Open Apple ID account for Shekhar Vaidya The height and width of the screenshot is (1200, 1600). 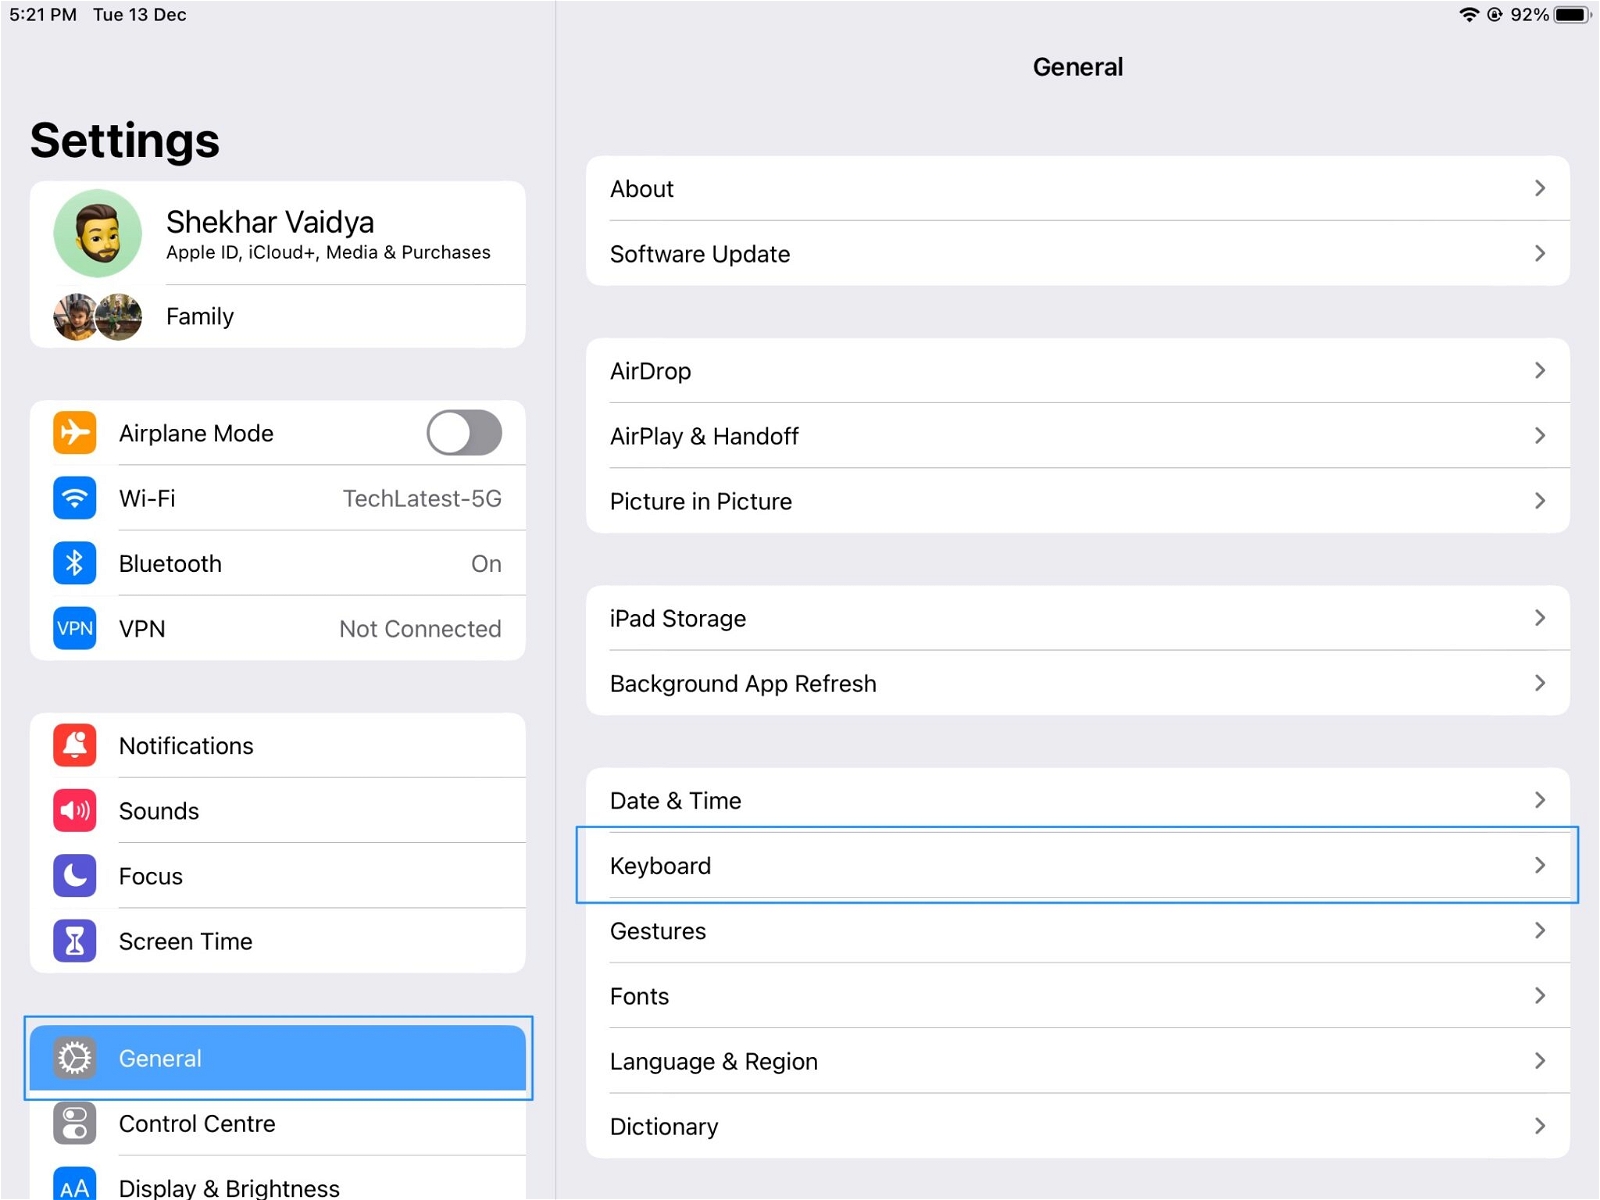278,233
